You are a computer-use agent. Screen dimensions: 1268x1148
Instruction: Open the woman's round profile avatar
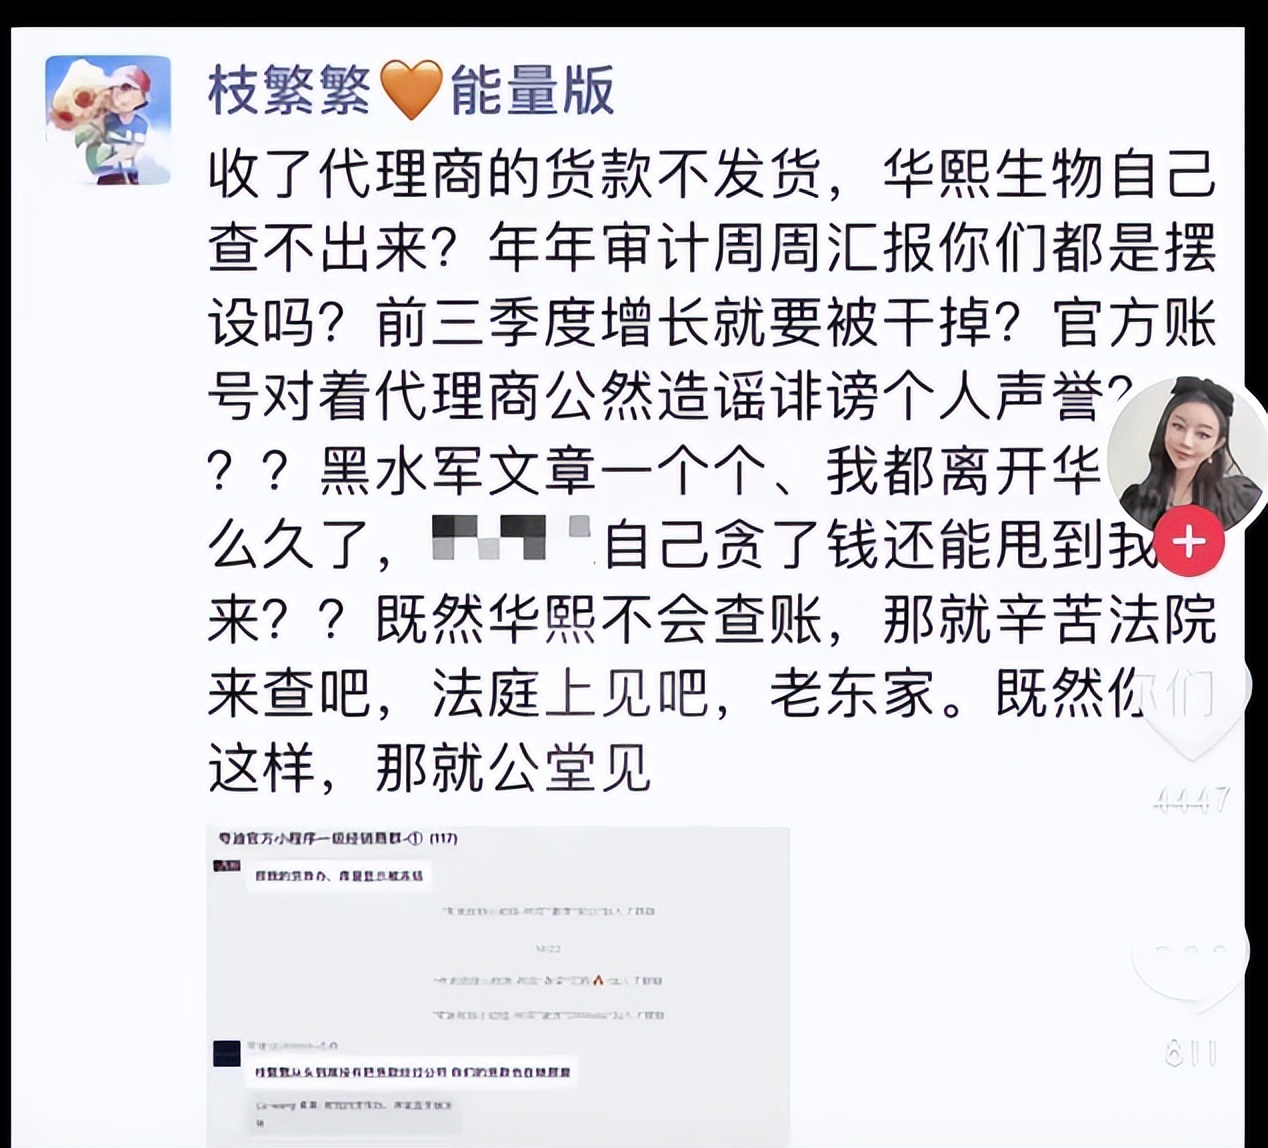[x=1187, y=457]
